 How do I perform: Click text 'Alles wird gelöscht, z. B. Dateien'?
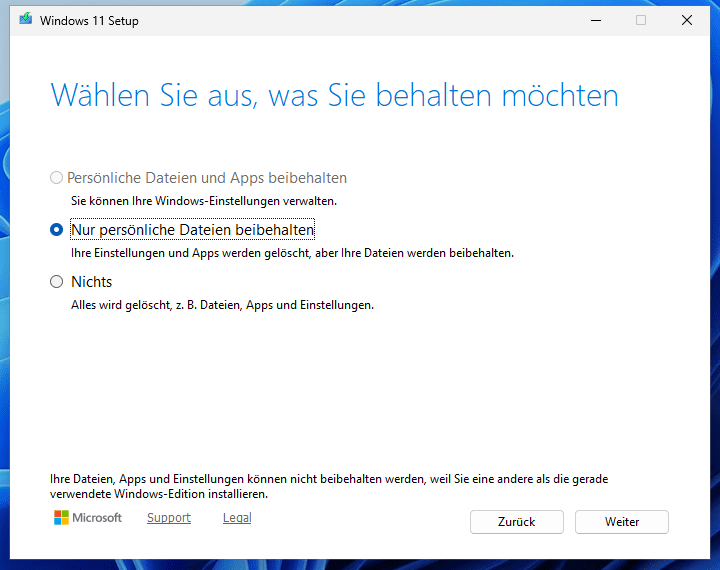coord(156,305)
